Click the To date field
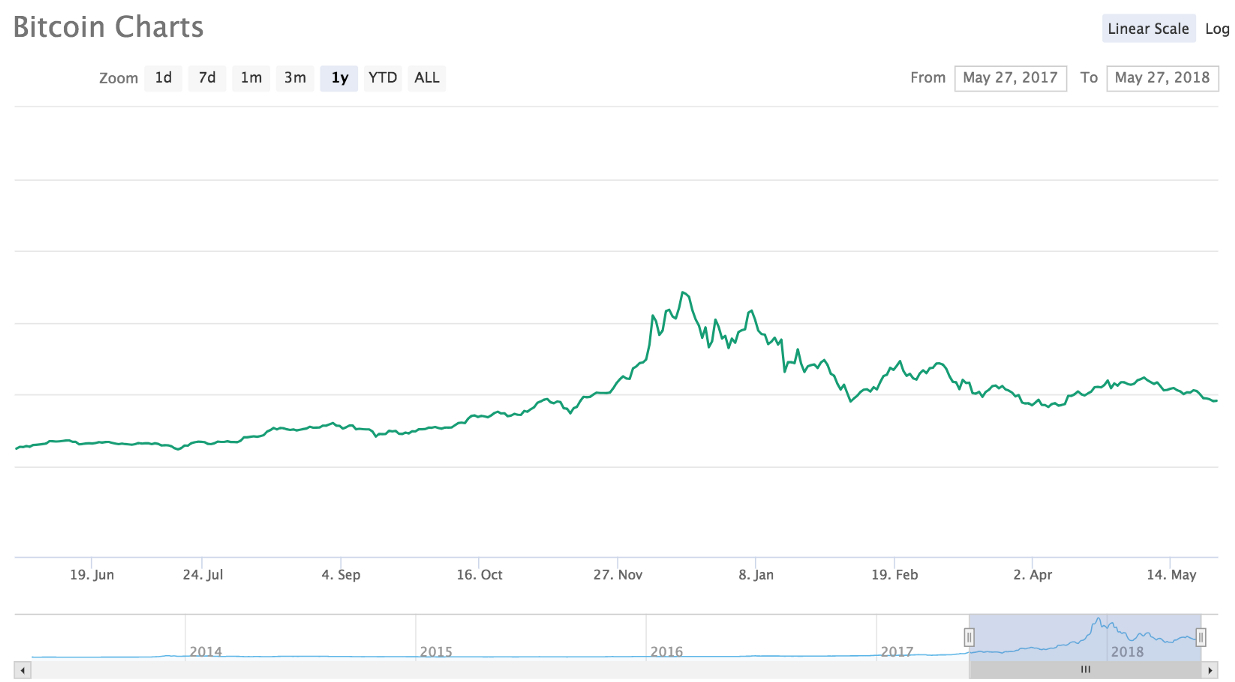The height and width of the screenshot is (682, 1235). click(x=1162, y=78)
